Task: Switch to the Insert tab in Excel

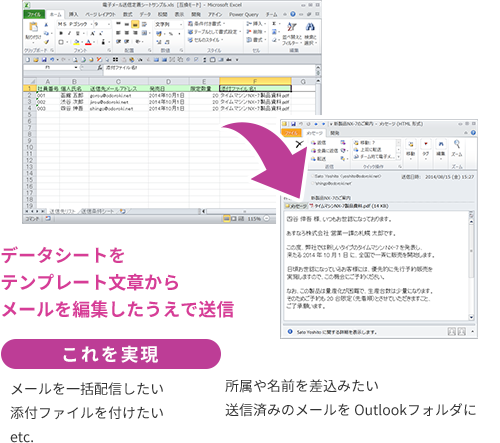Action: [74, 14]
